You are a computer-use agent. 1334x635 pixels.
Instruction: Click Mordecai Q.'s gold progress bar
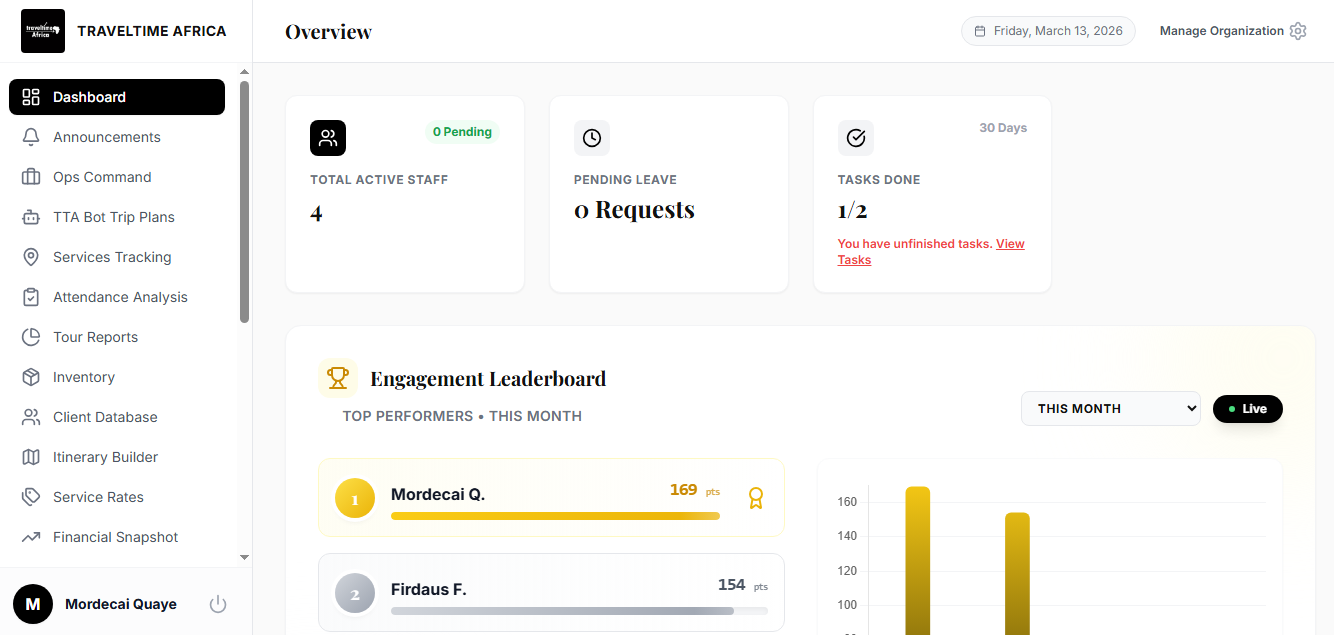click(x=555, y=516)
